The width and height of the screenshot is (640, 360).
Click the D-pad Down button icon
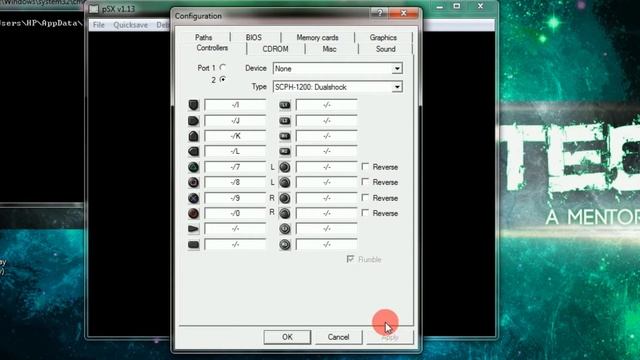[193, 136]
